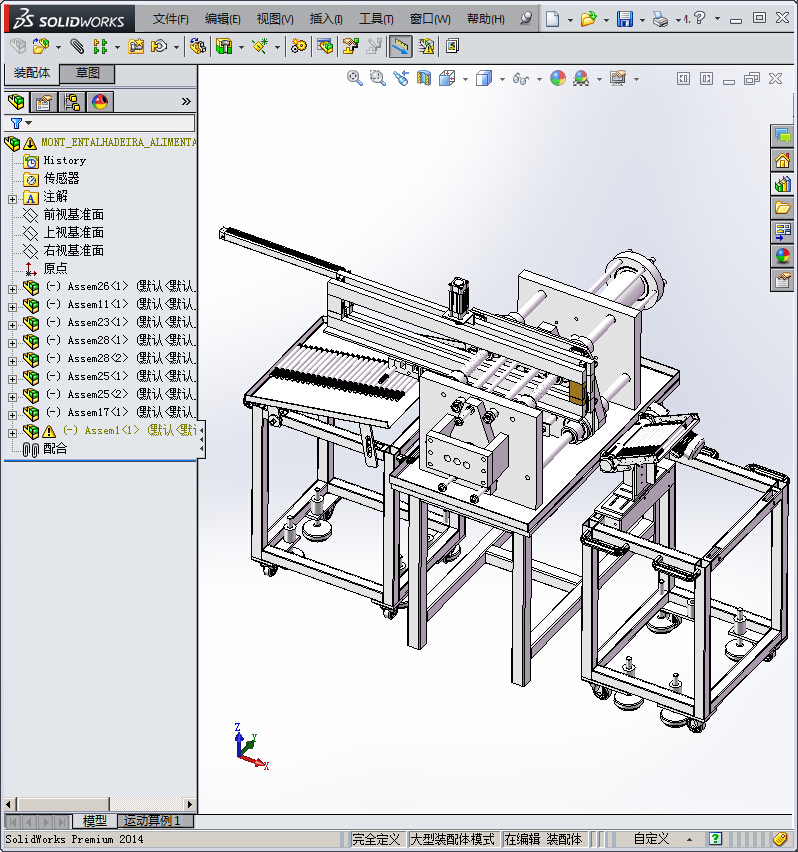Click the Smart Fasteners icon
This screenshot has width=798, height=852.
click(136, 47)
